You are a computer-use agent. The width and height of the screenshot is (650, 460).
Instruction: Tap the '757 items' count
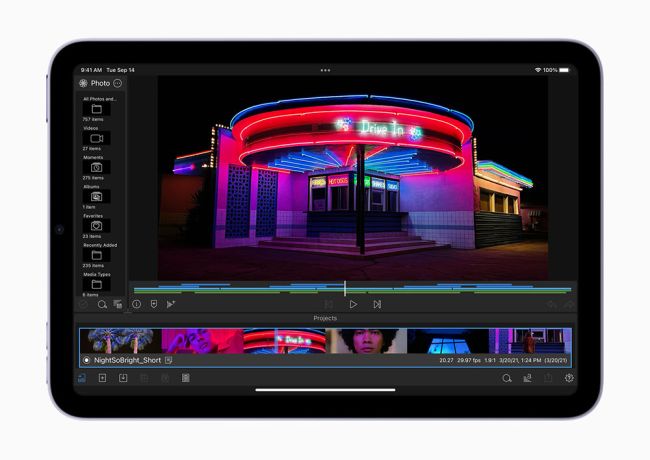point(93,119)
